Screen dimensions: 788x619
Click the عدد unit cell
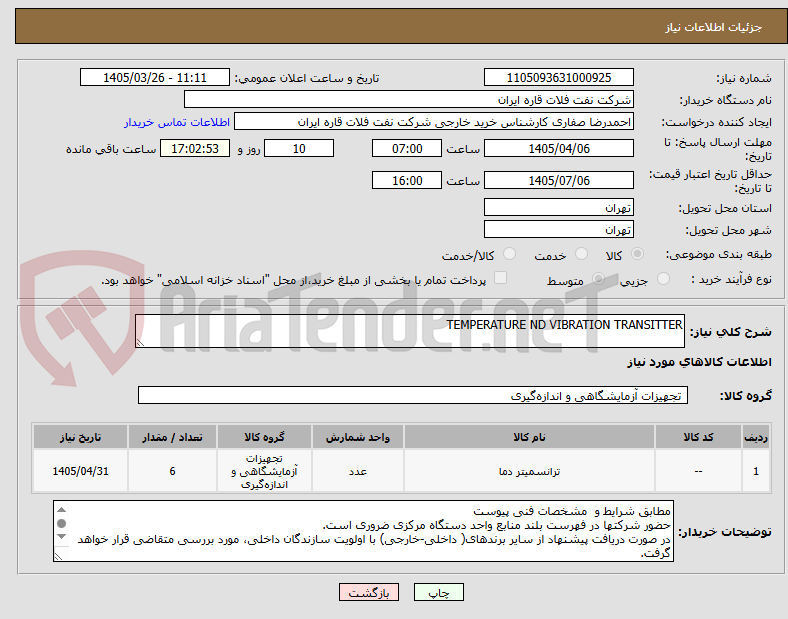pyautogui.click(x=358, y=471)
